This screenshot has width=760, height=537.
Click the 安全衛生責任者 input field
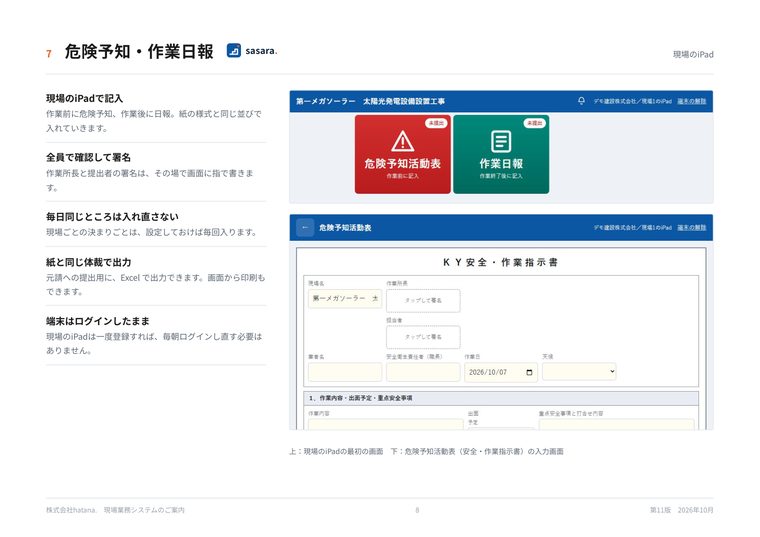[423, 372]
